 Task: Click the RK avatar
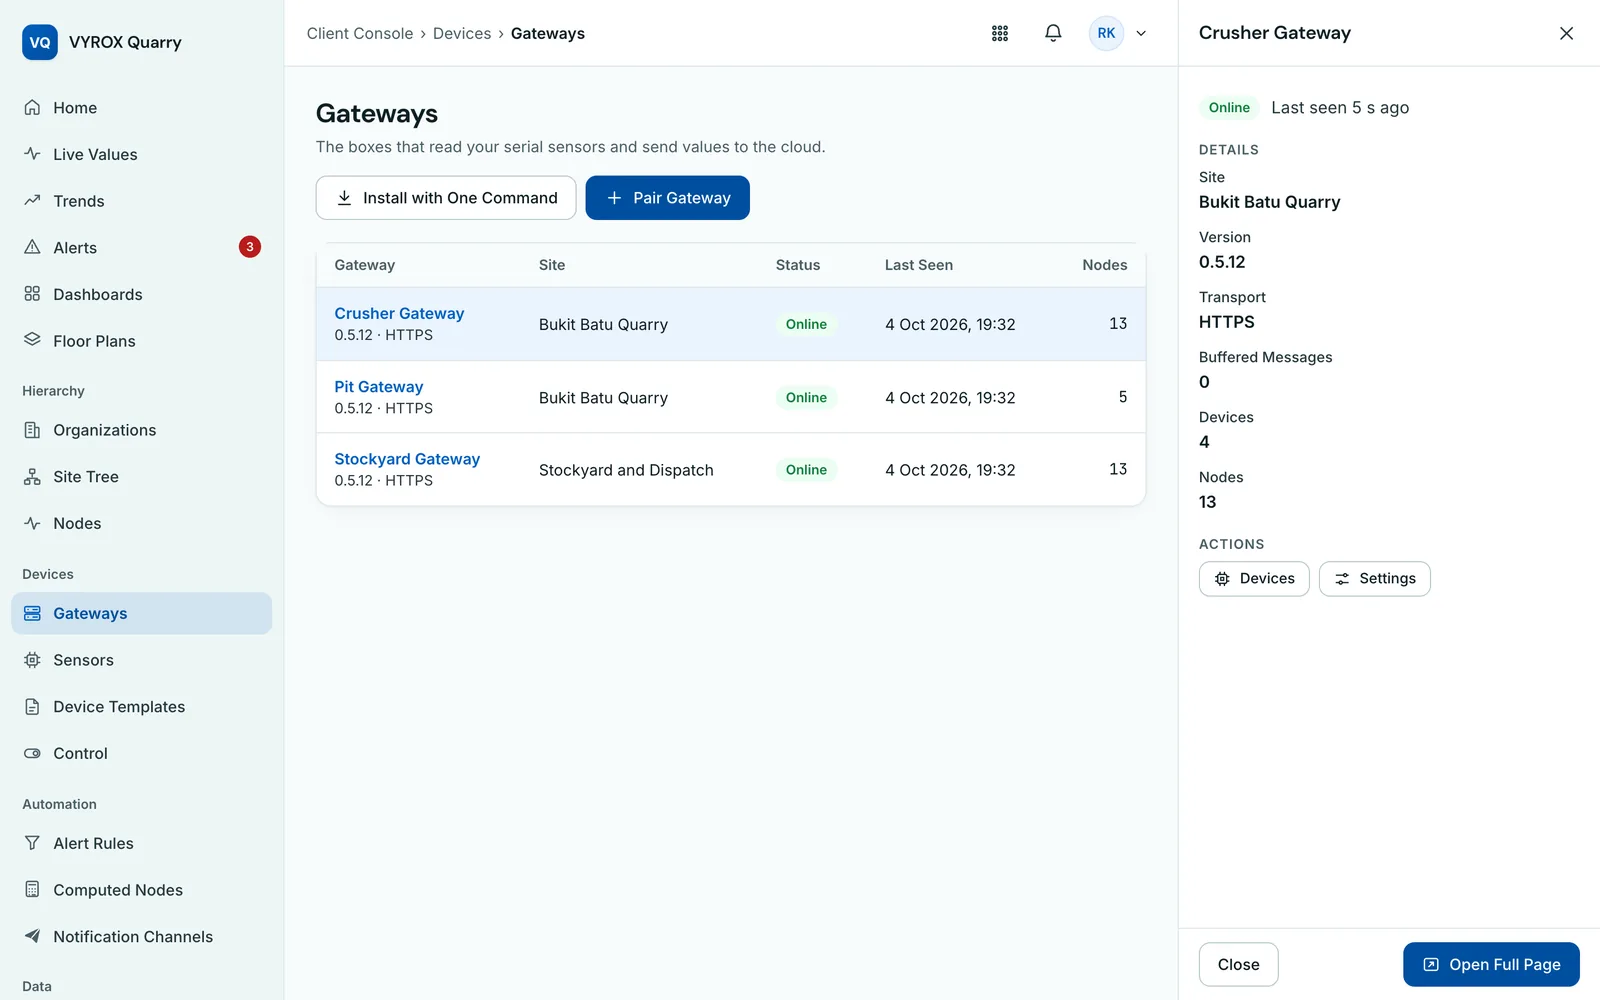coord(1106,33)
